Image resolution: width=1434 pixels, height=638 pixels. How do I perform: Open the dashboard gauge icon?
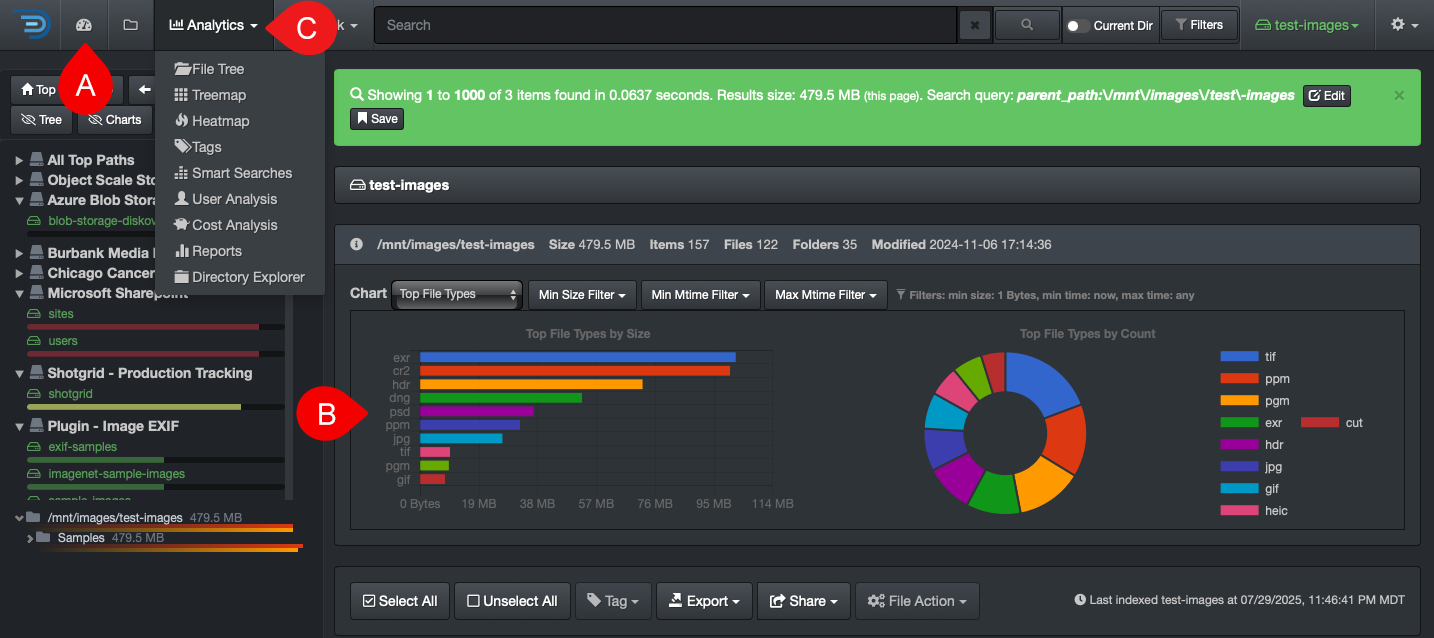point(84,25)
